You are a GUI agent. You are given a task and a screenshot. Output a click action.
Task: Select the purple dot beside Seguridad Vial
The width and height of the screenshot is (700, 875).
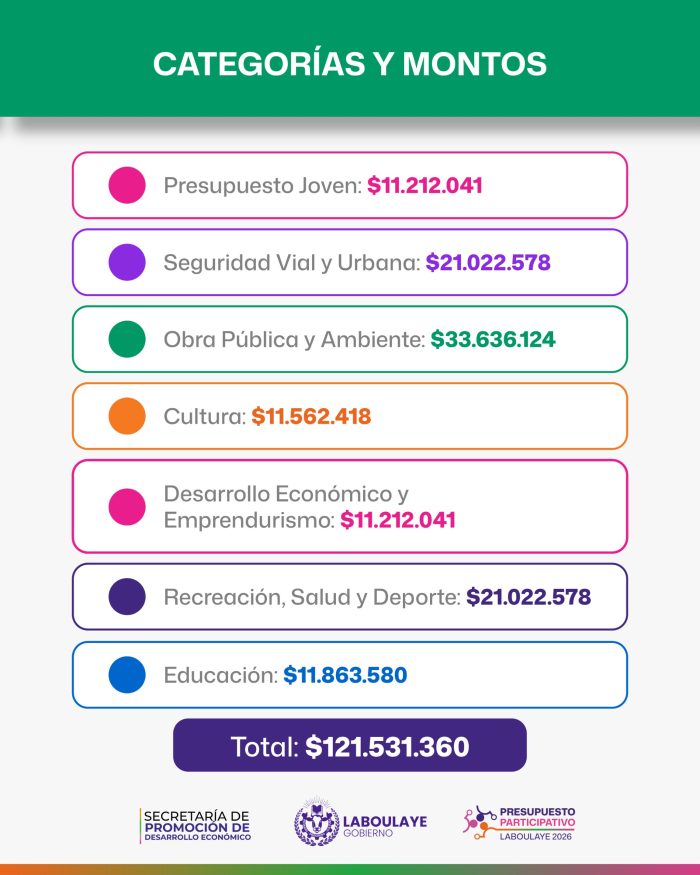pyautogui.click(x=127, y=262)
